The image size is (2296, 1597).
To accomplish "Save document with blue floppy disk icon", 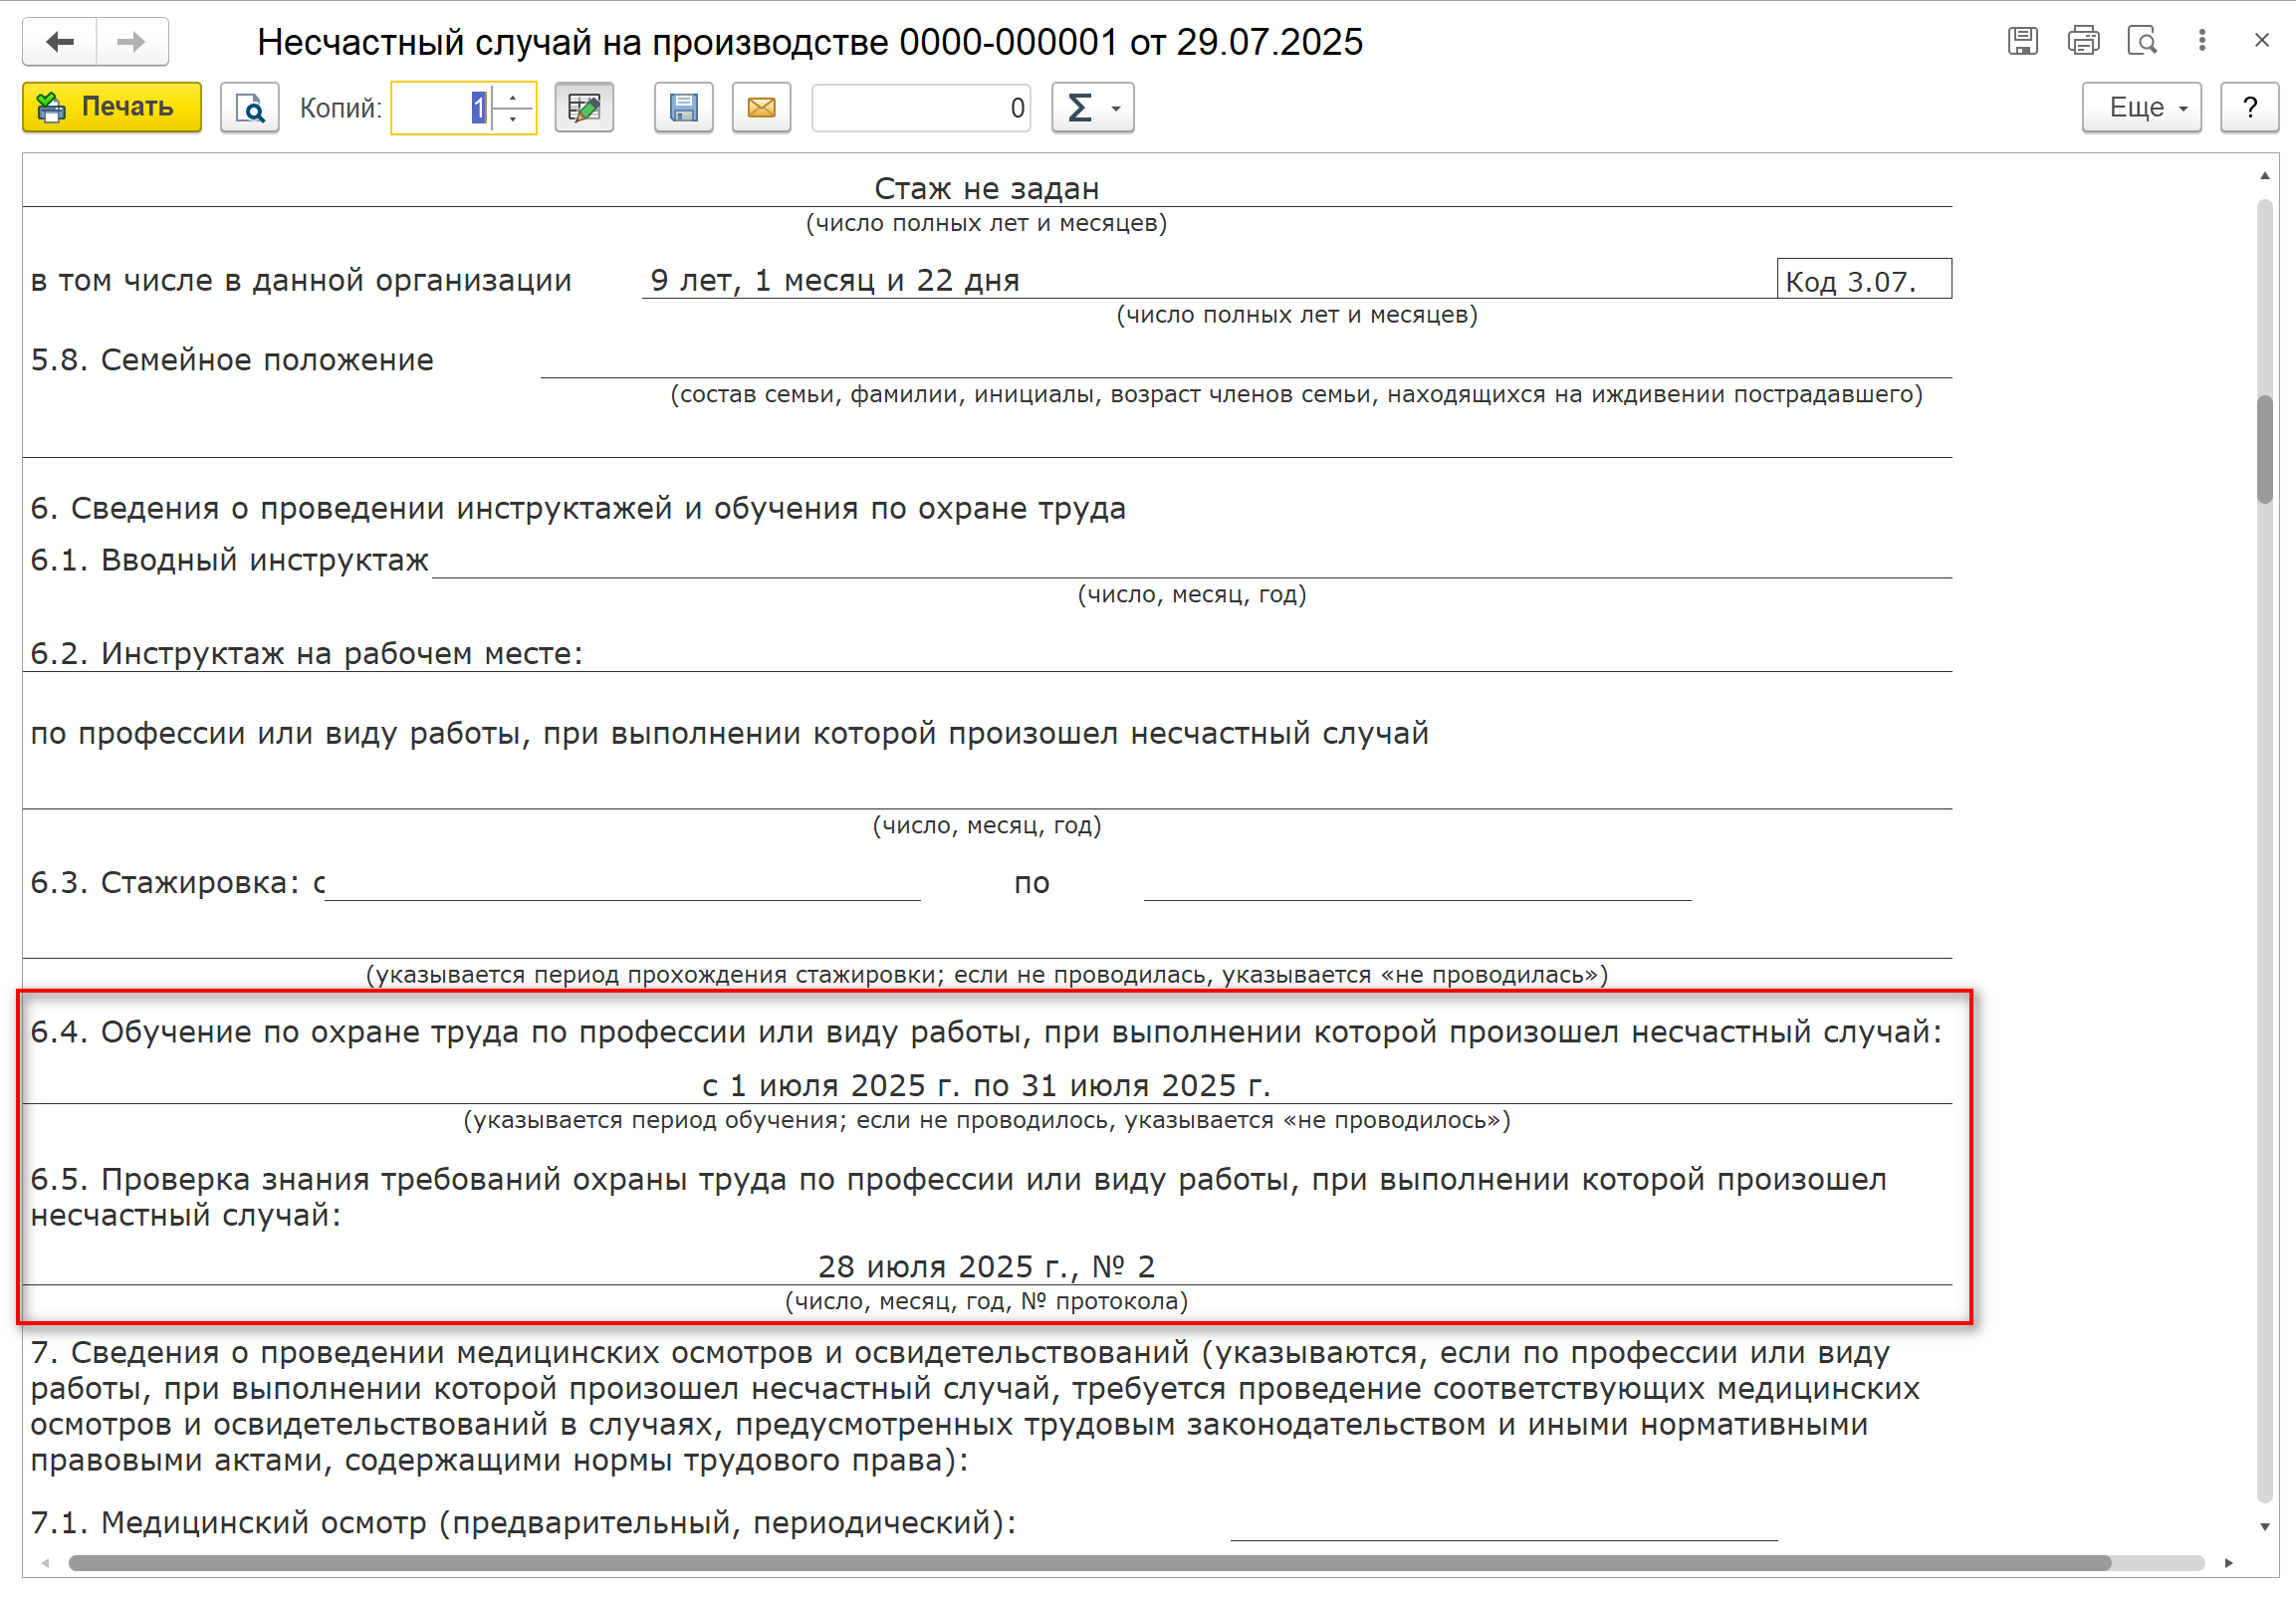I will click(x=683, y=107).
